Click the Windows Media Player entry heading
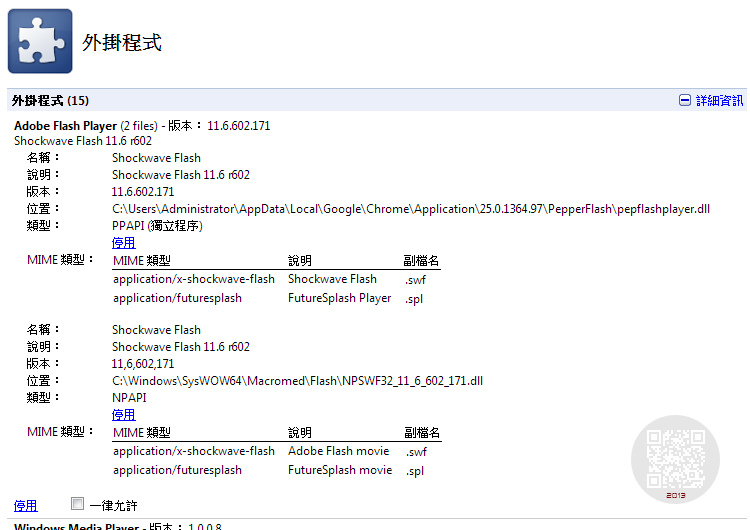The width and height of the screenshot is (750, 530). [77, 527]
